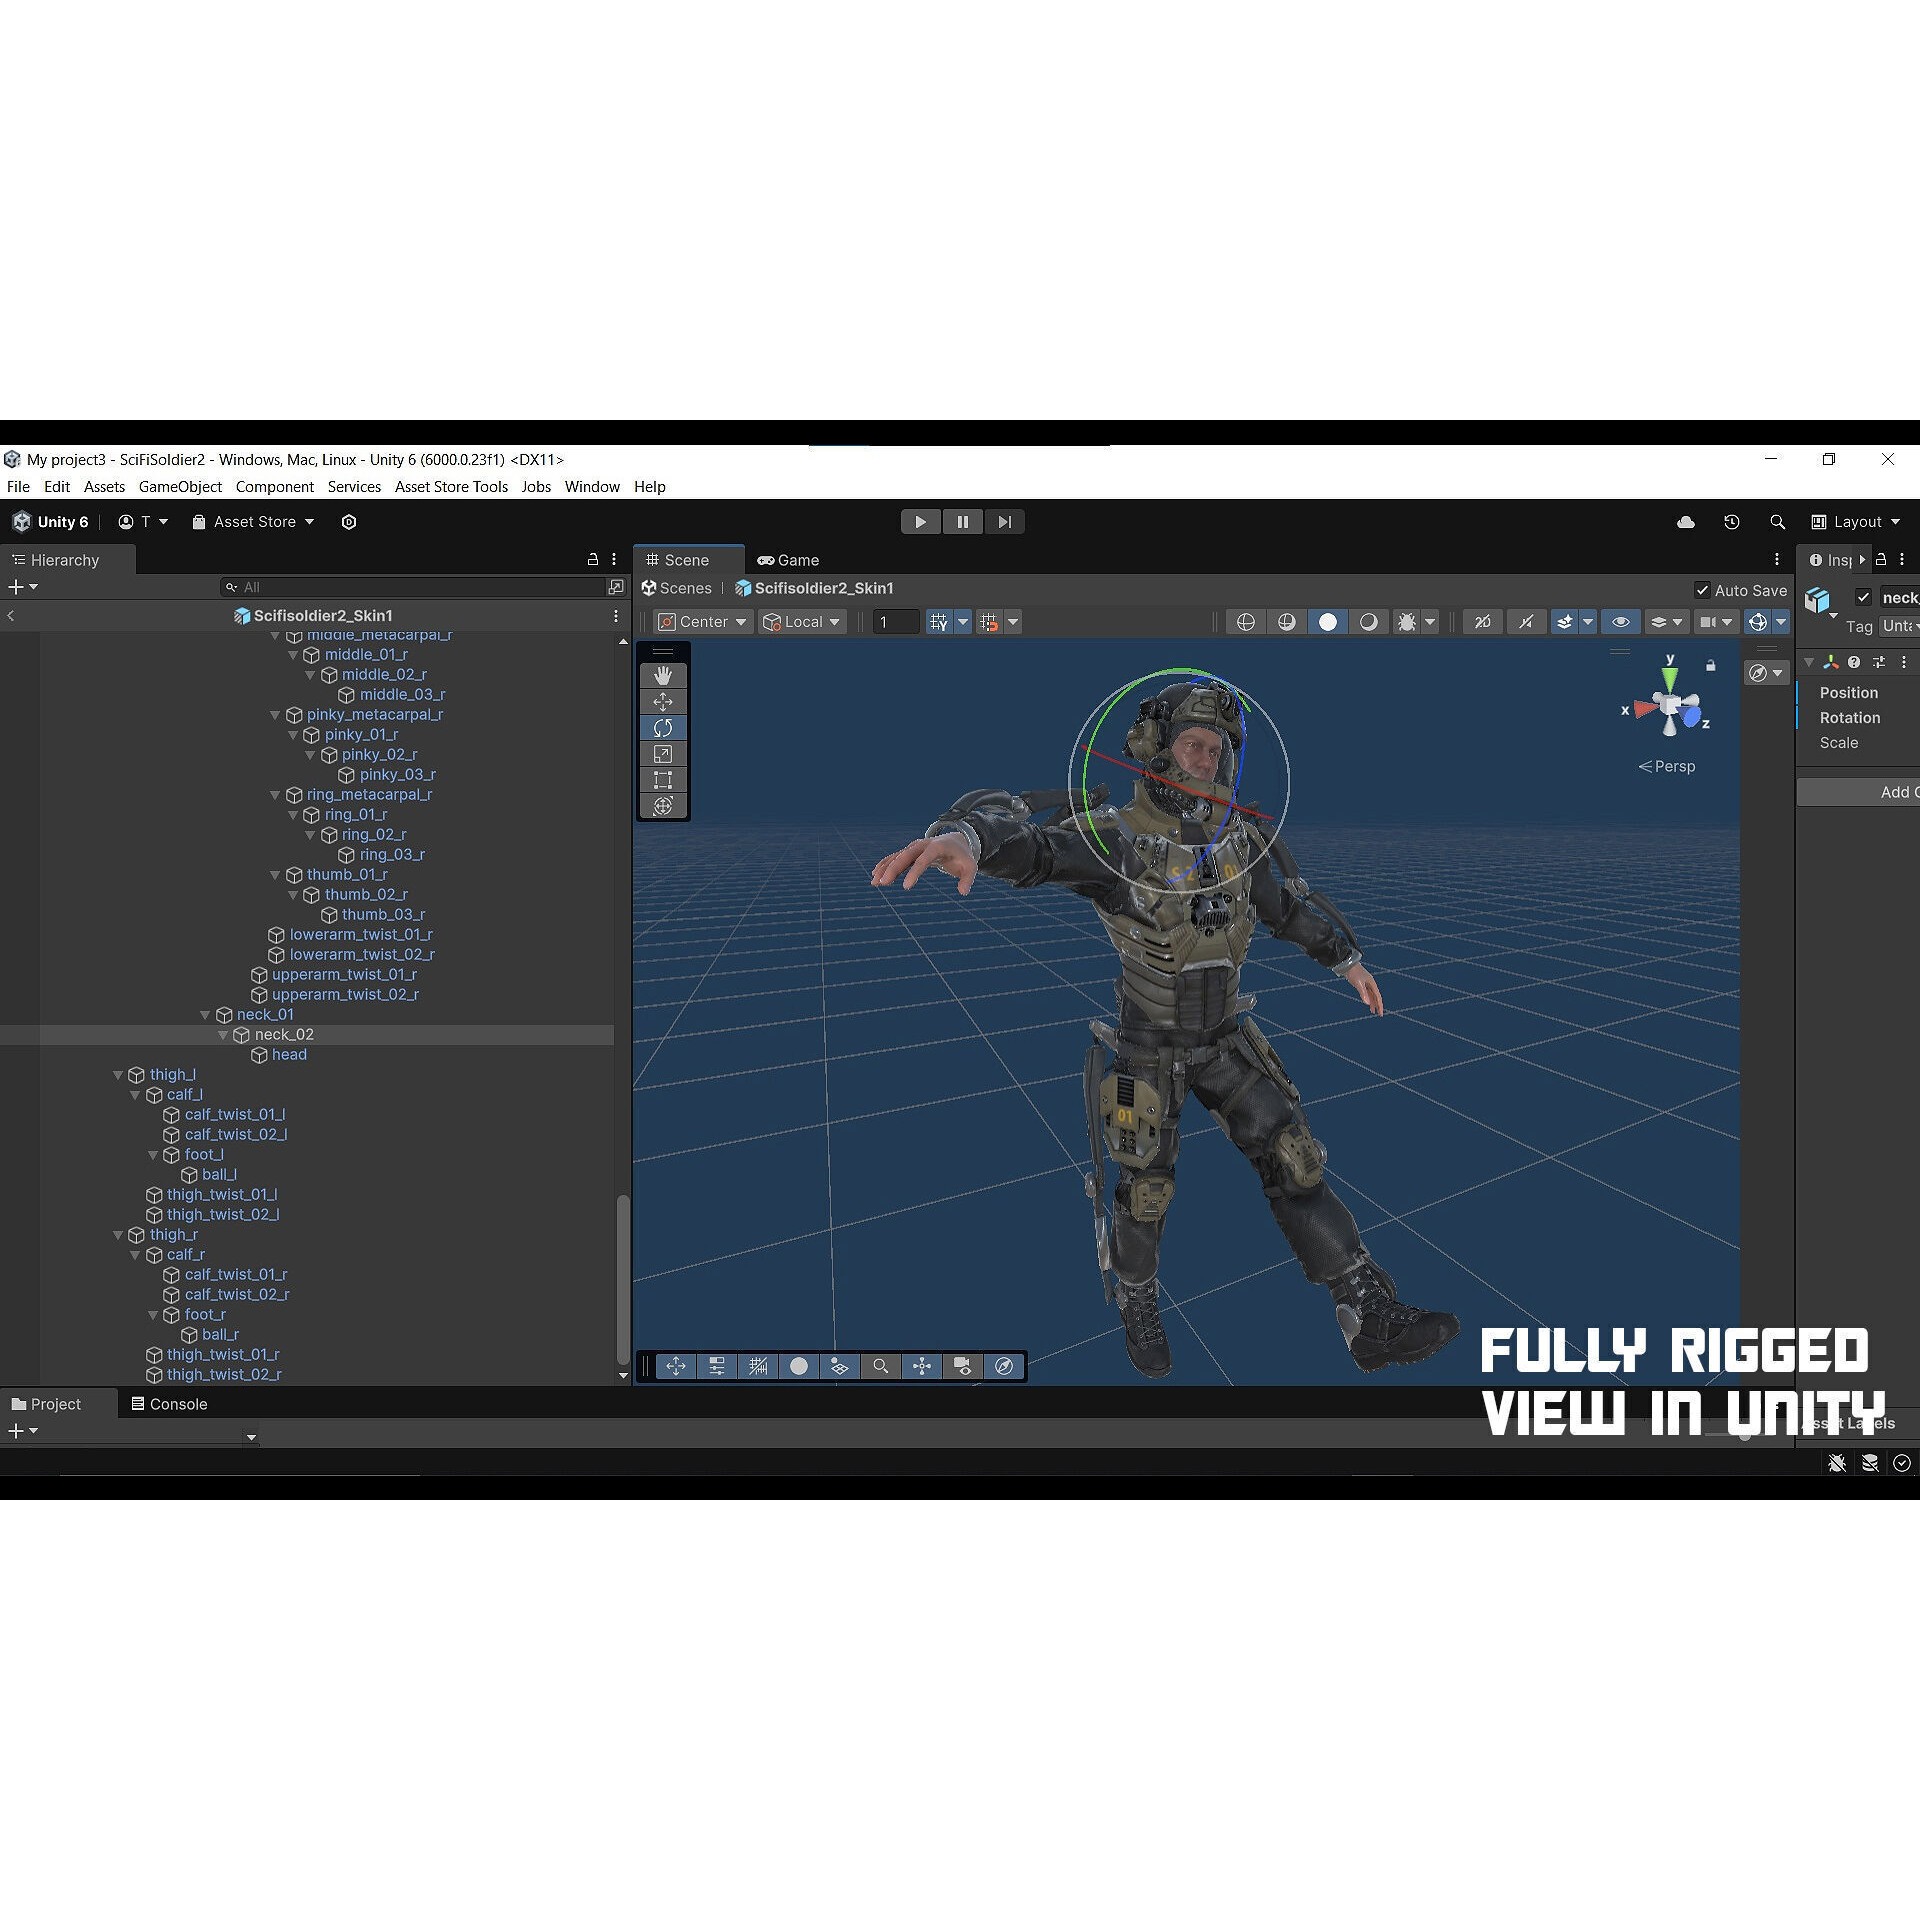
Task: Click the debug draw mode bug icon
Action: pyautogui.click(x=1407, y=622)
